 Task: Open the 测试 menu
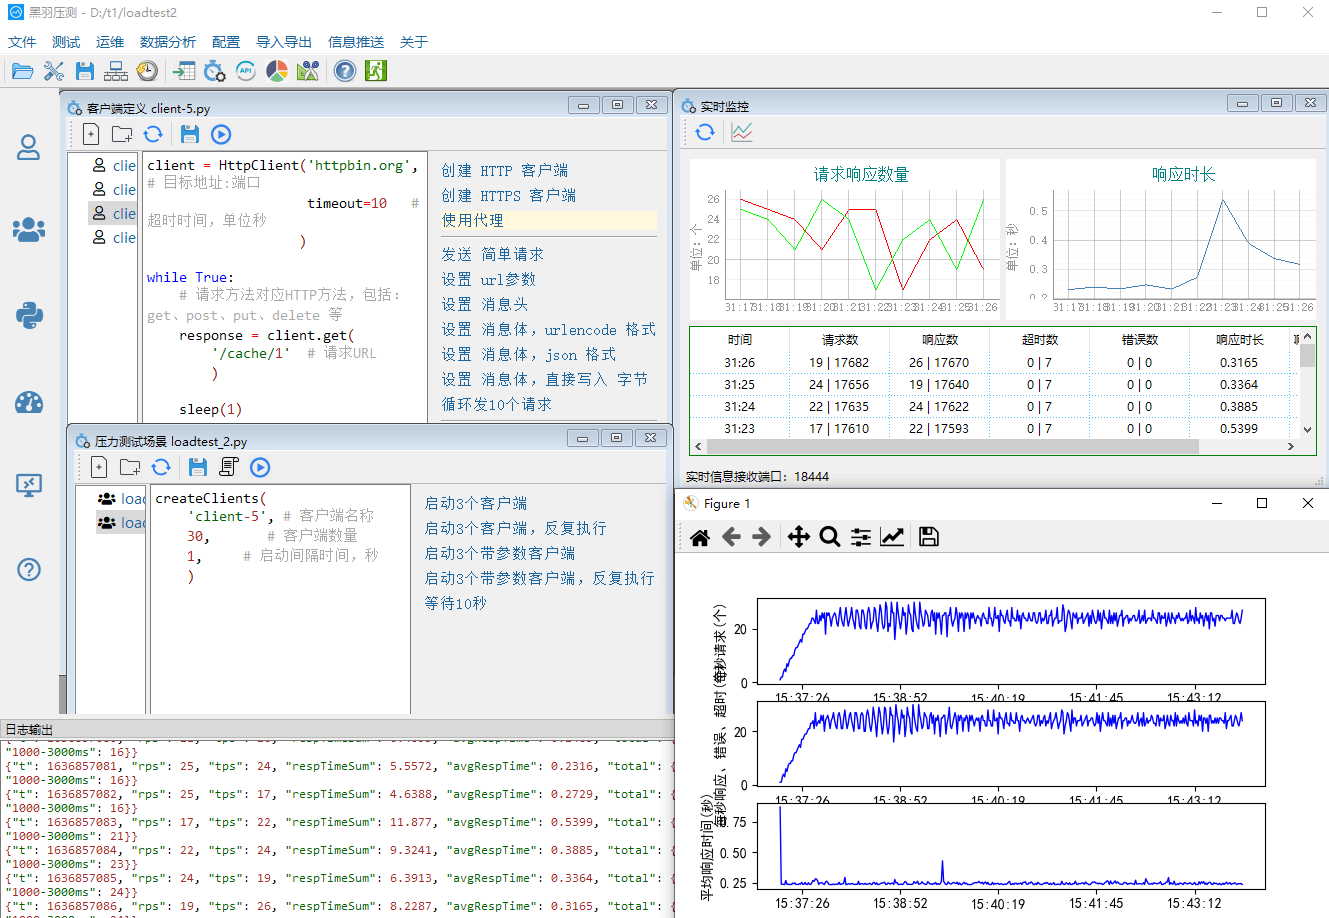pos(66,42)
